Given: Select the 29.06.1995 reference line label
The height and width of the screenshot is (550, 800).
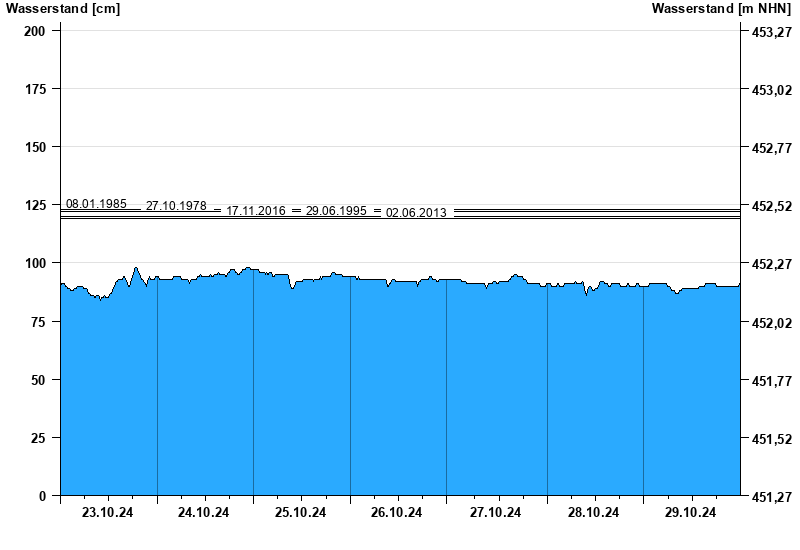Looking at the screenshot, I should coord(336,211).
